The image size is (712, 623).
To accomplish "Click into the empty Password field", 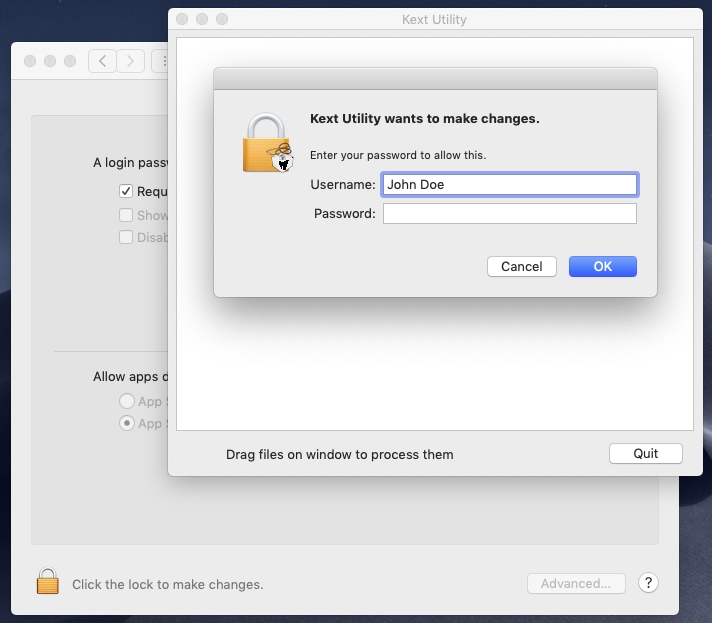I will pos(509,213).
